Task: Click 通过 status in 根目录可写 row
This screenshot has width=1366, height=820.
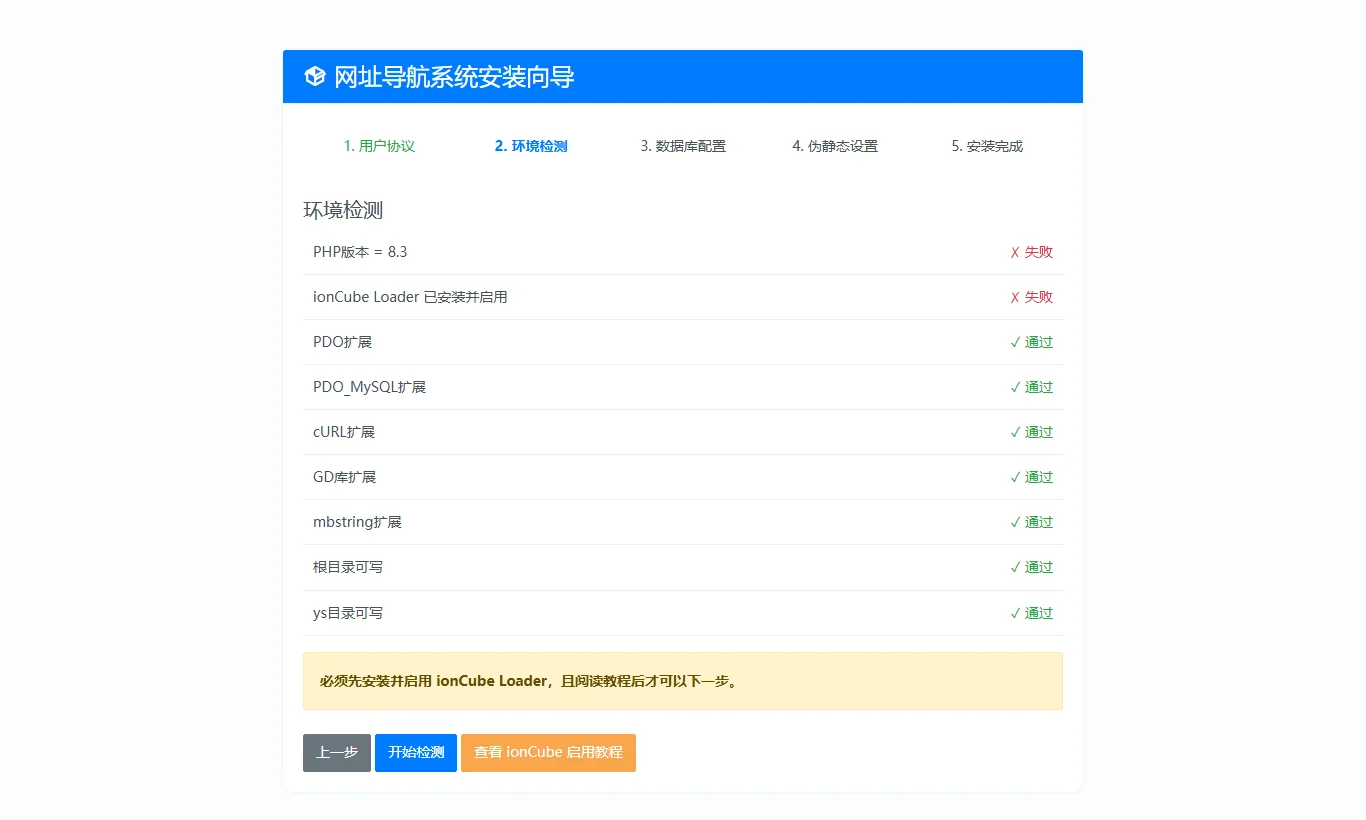Action: pyautogui.click(x=1031, y=567)
